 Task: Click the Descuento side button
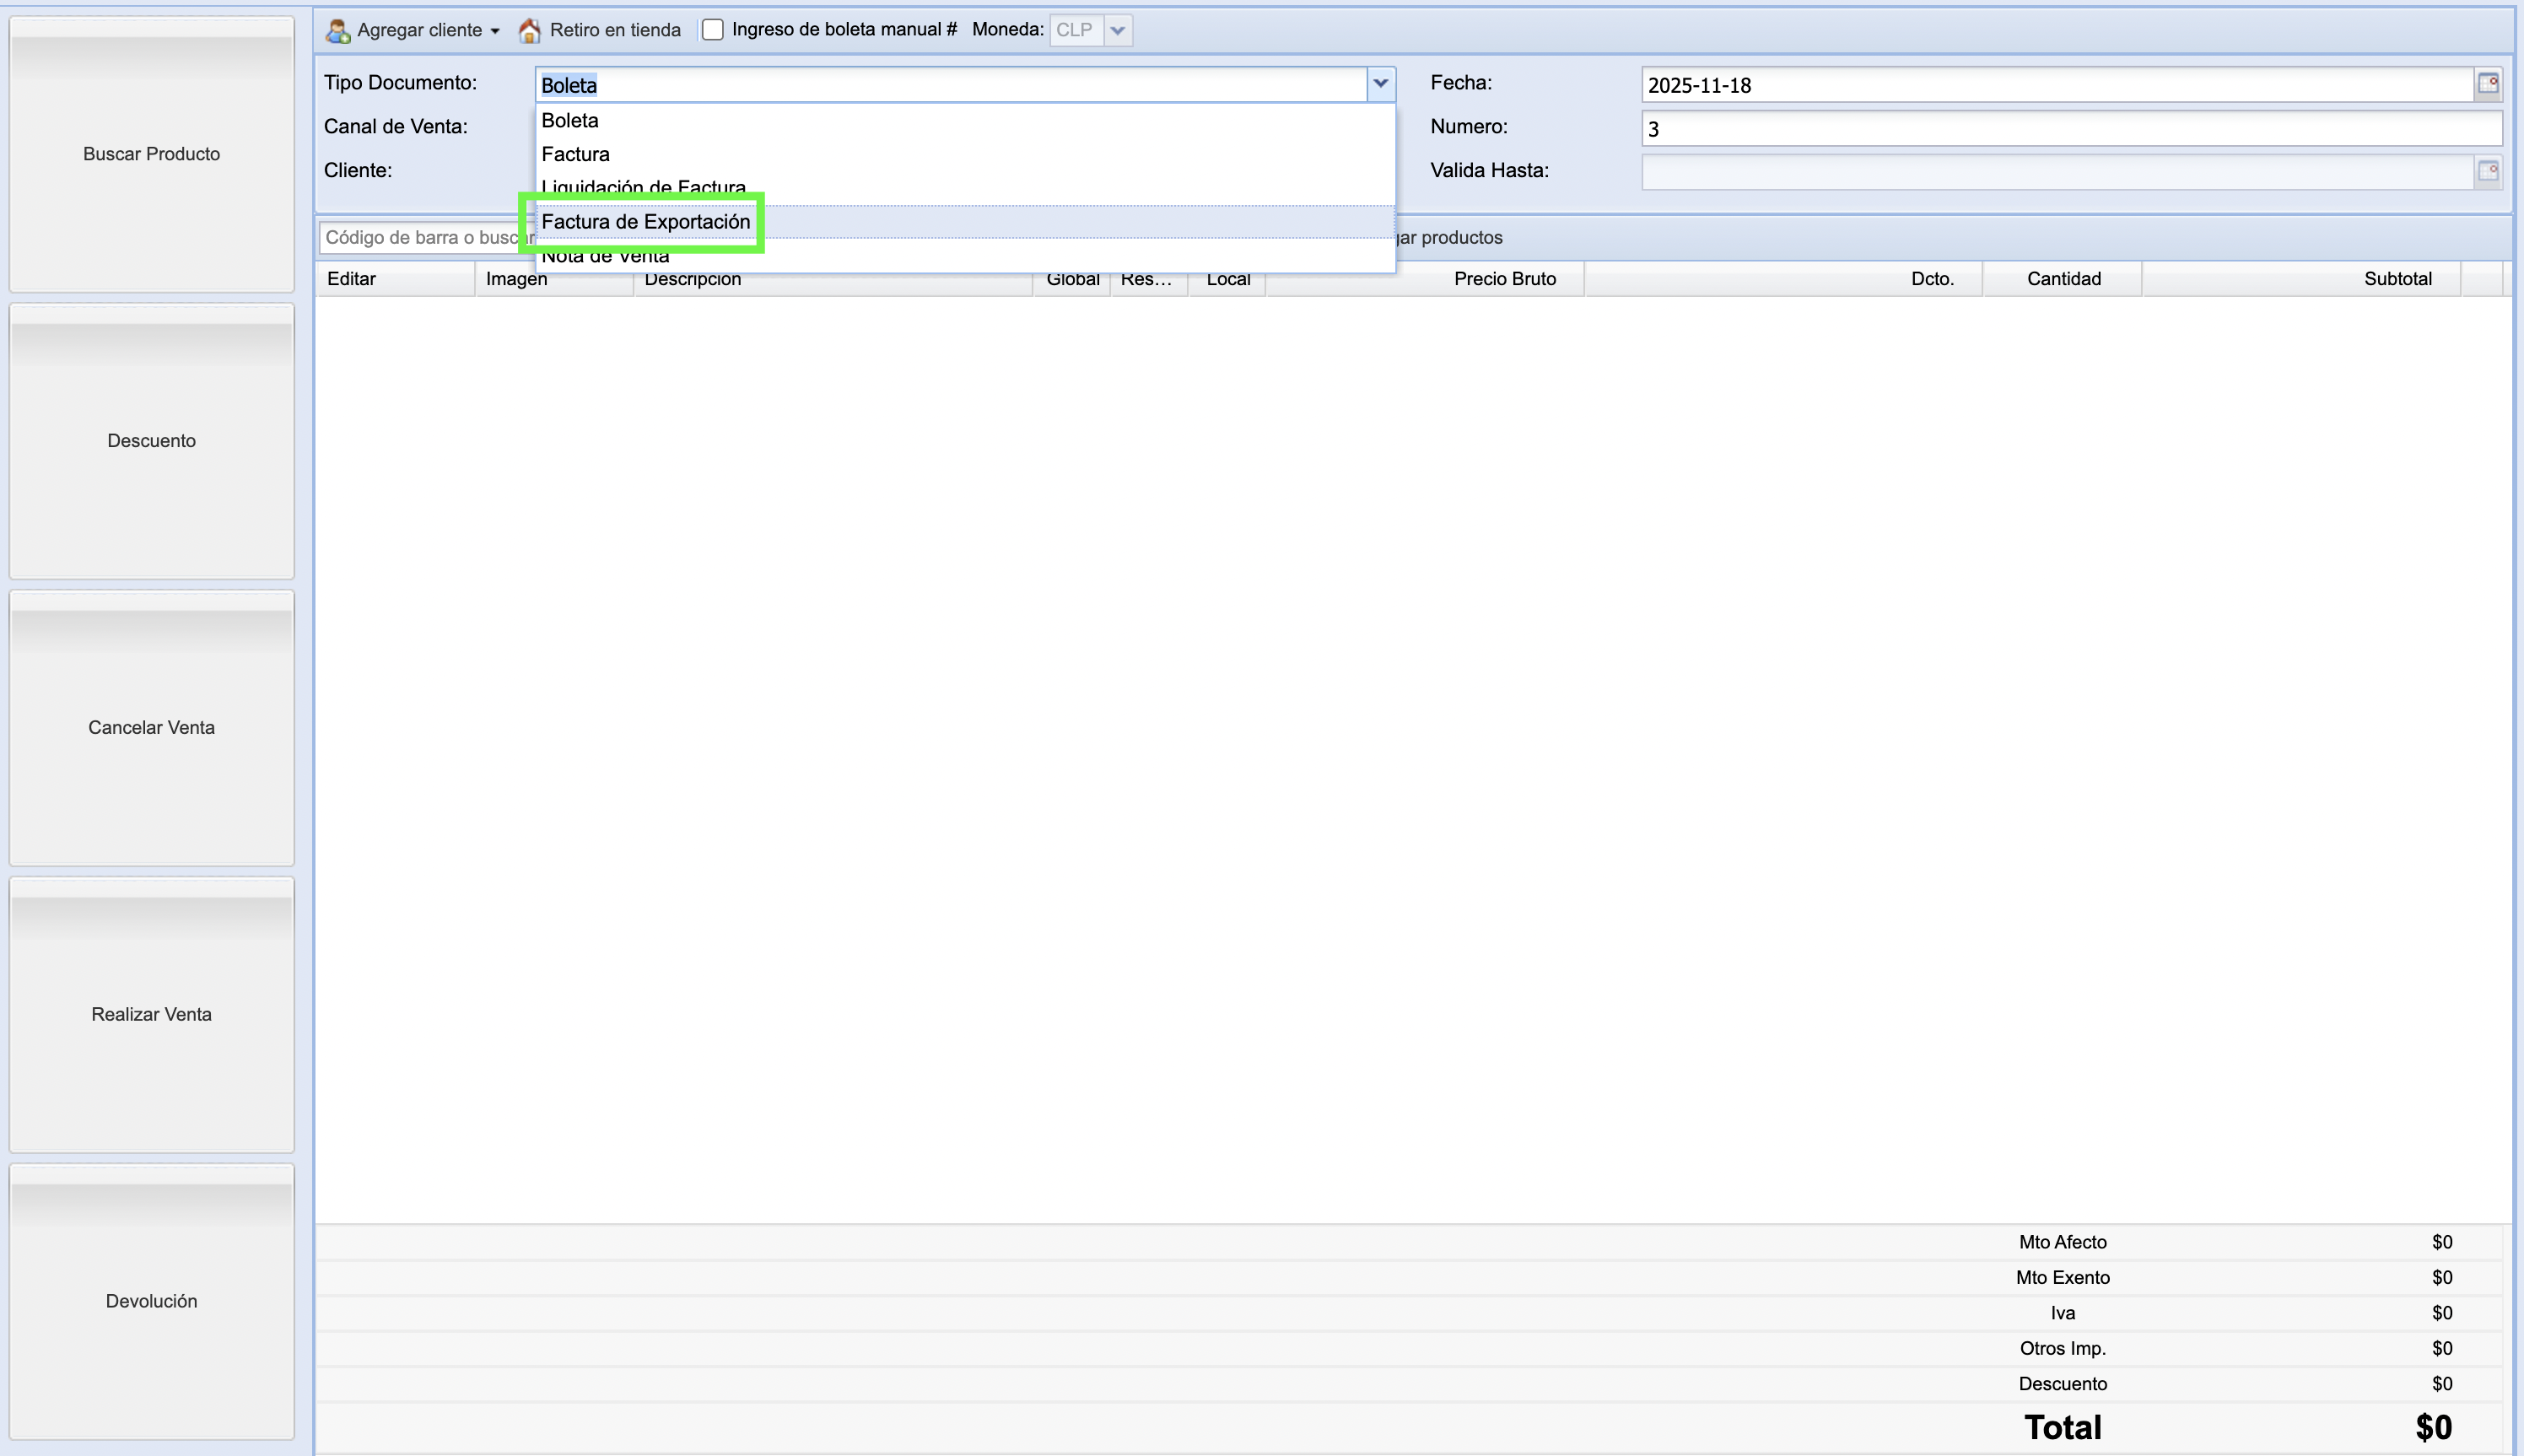[x=152, y=441]
